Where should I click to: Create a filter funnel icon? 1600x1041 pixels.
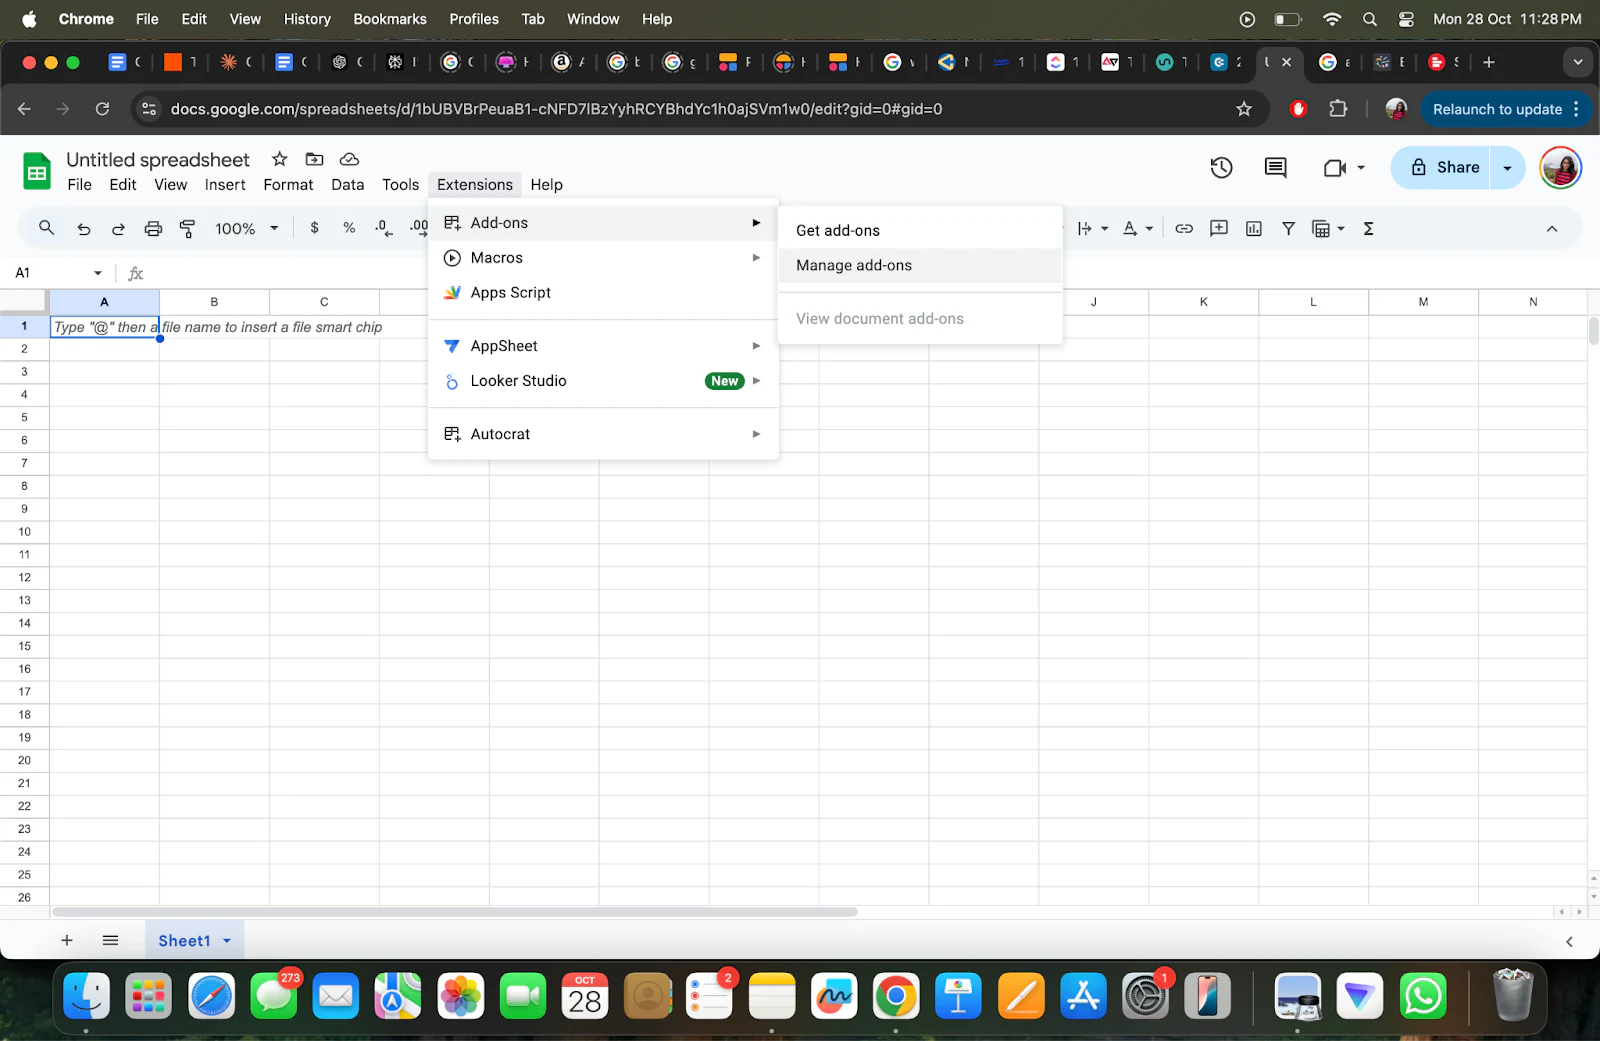(x=1289, y=229)
